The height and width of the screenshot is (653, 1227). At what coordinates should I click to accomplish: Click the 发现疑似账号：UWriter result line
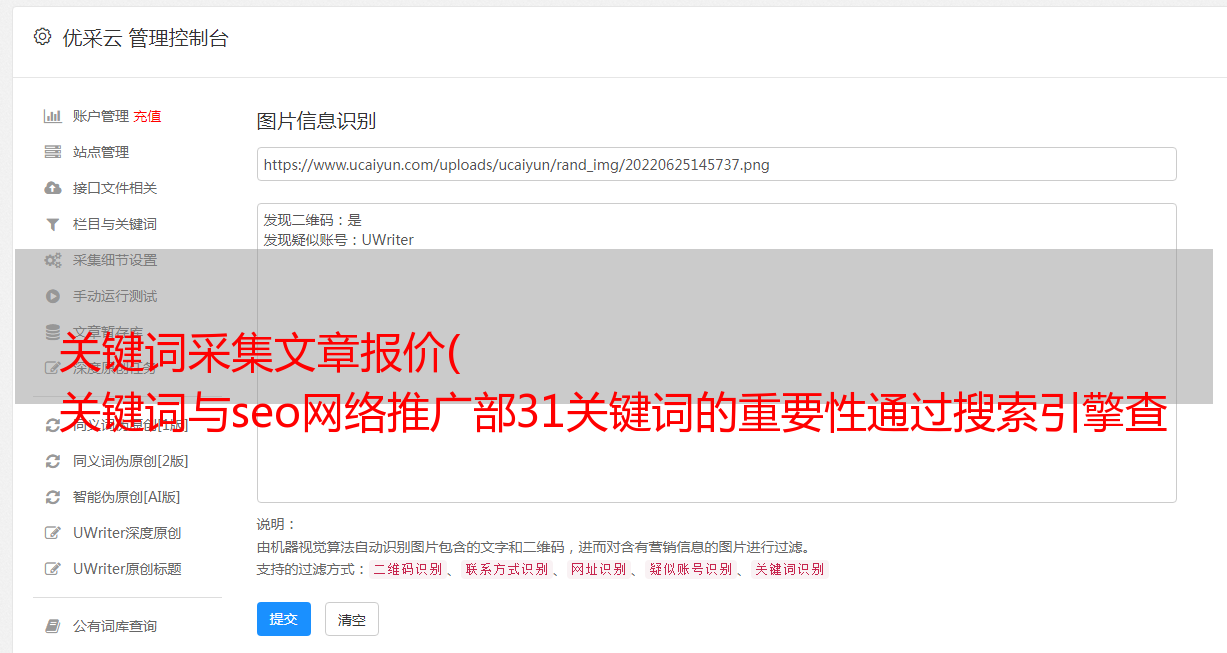coord(339,240)
